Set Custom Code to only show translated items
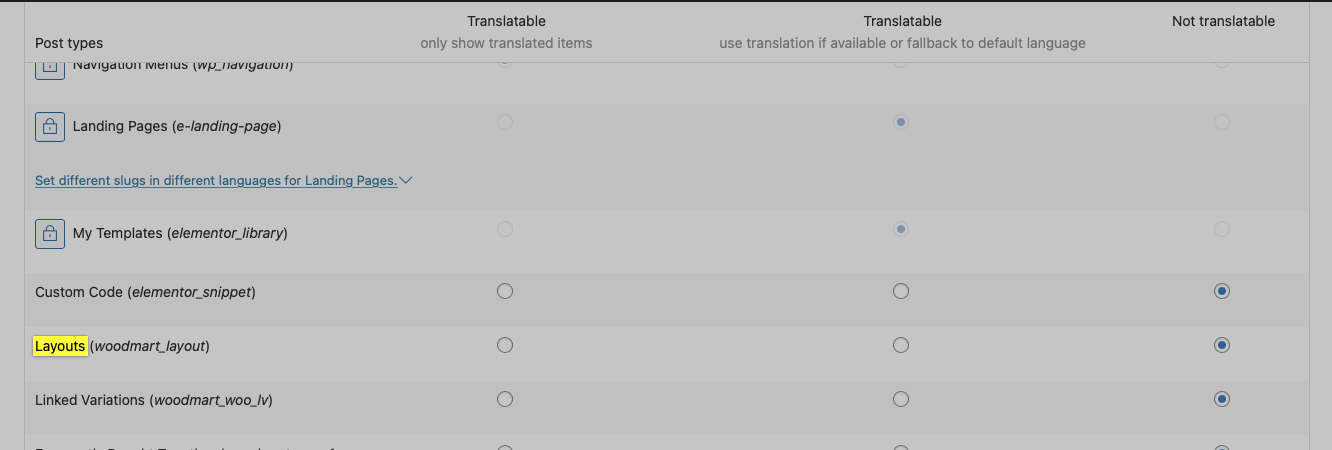This screenshot has height=450, width=1332. pos(505,291)
